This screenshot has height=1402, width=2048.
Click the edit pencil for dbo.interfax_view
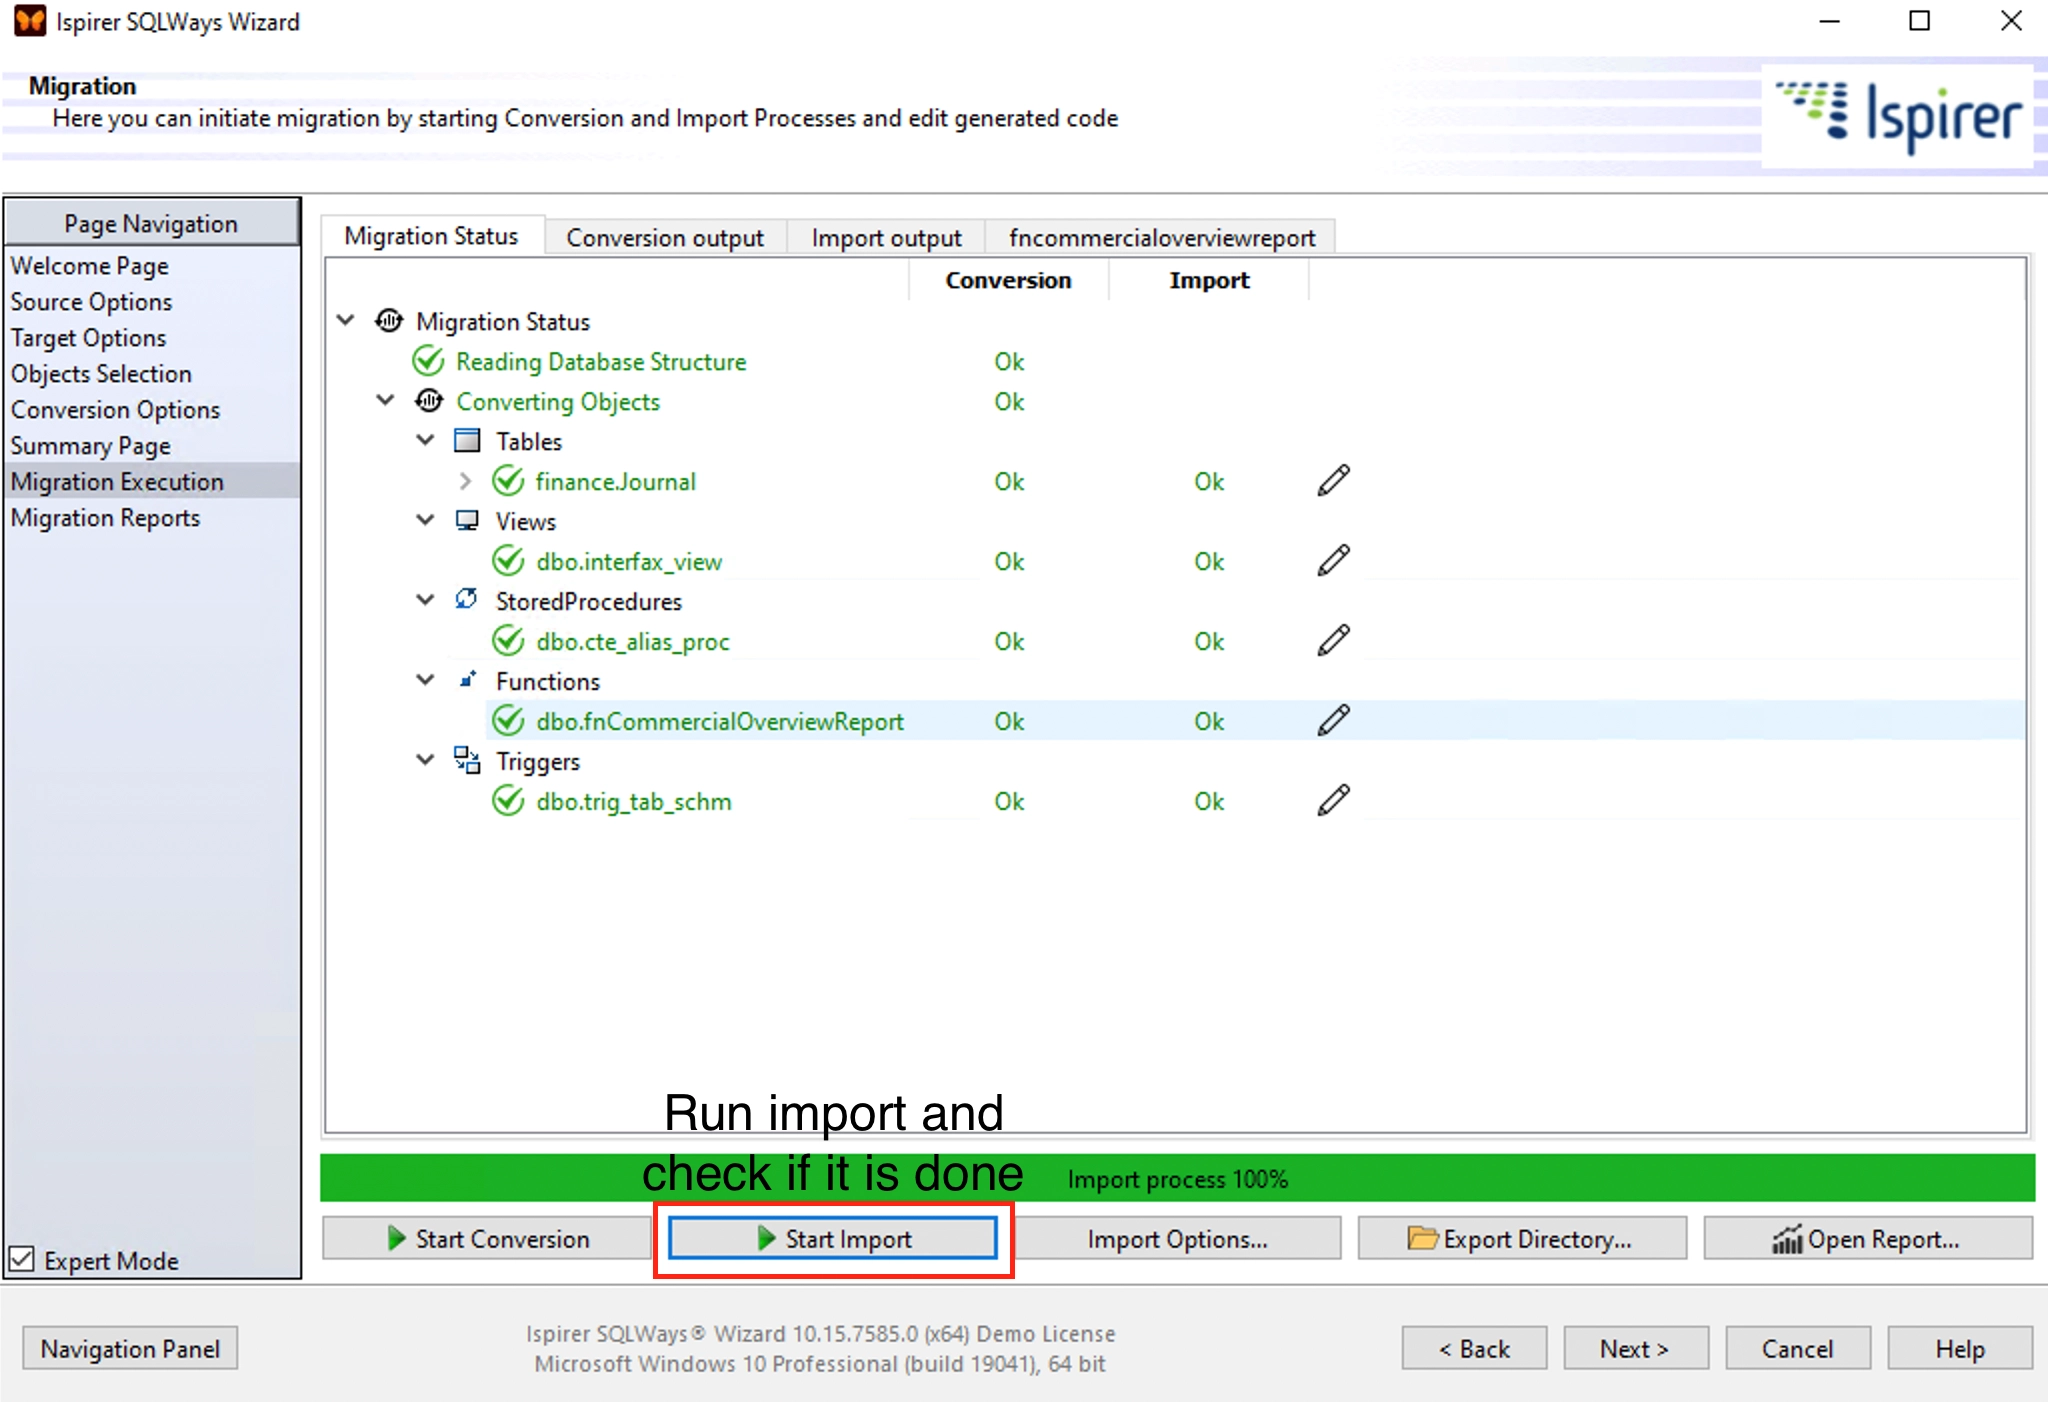[1334, 561]
